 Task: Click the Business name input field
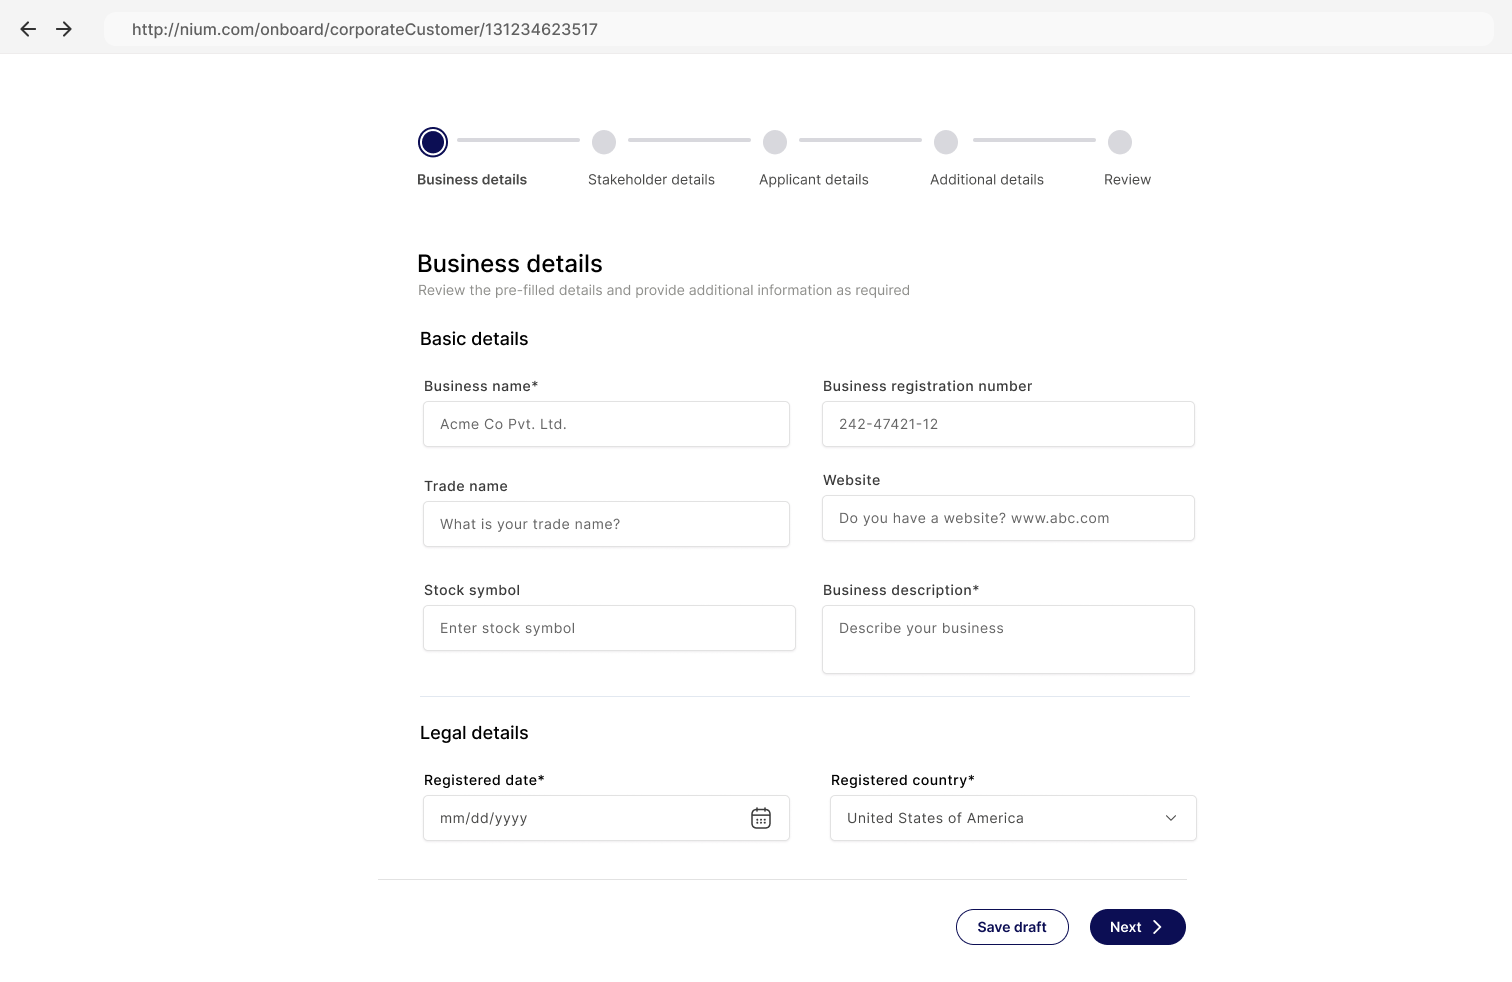coord(606,424)
